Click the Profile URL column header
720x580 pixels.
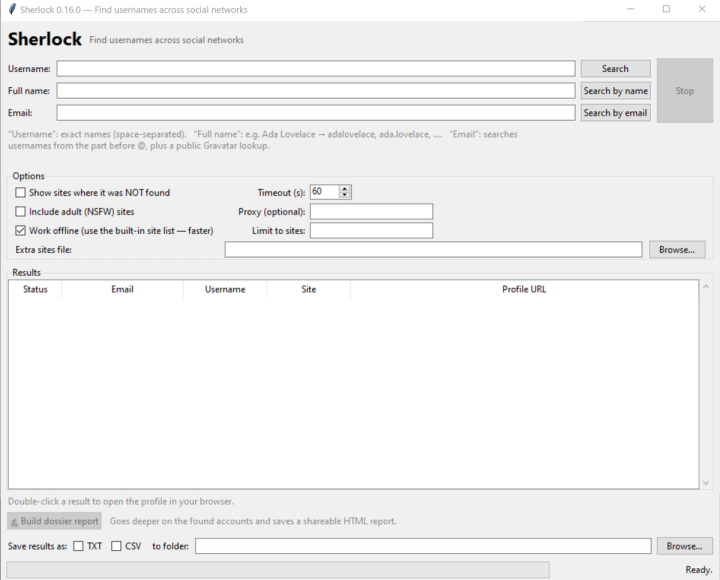[524, 289]
